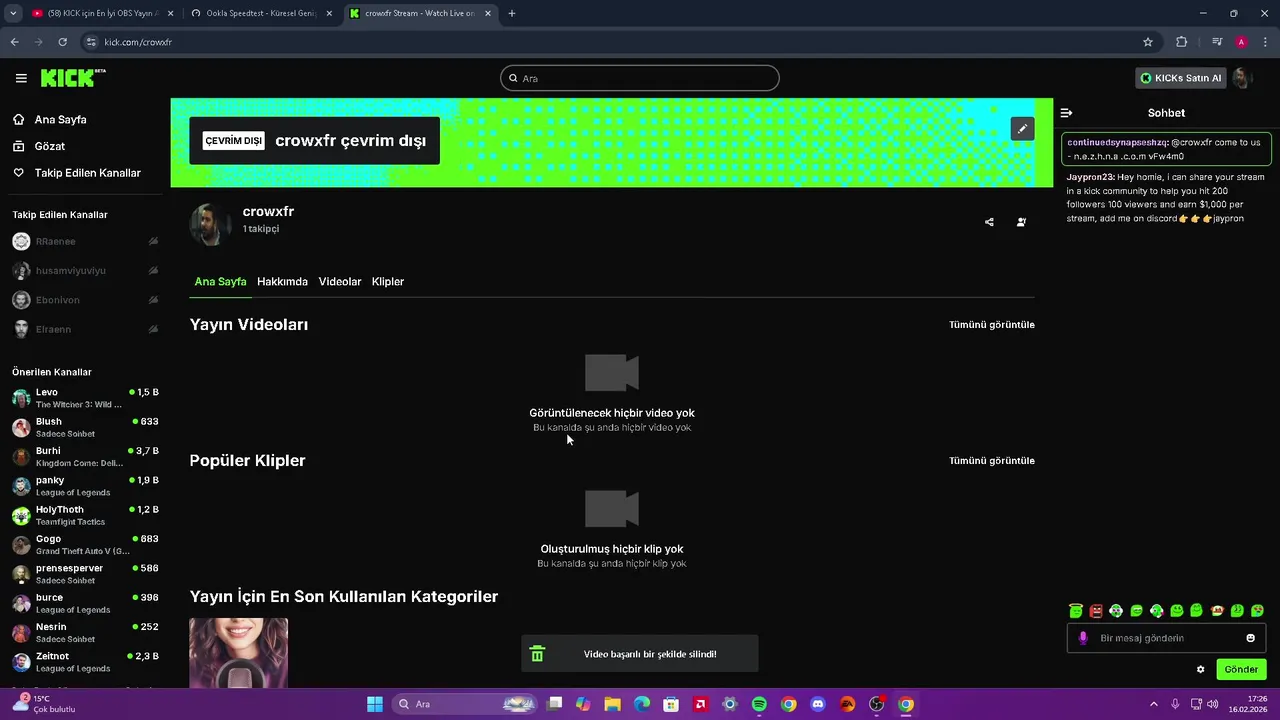
Task: Open panky recommended channel
Action: [x=85, y=486]
